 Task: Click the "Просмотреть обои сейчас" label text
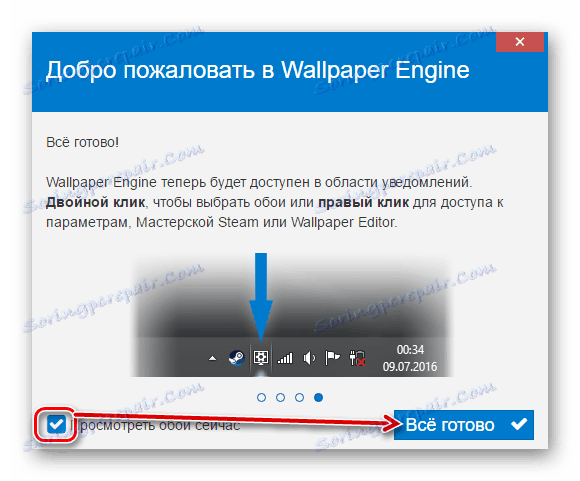pyautogui.click(x=155, y=425)
